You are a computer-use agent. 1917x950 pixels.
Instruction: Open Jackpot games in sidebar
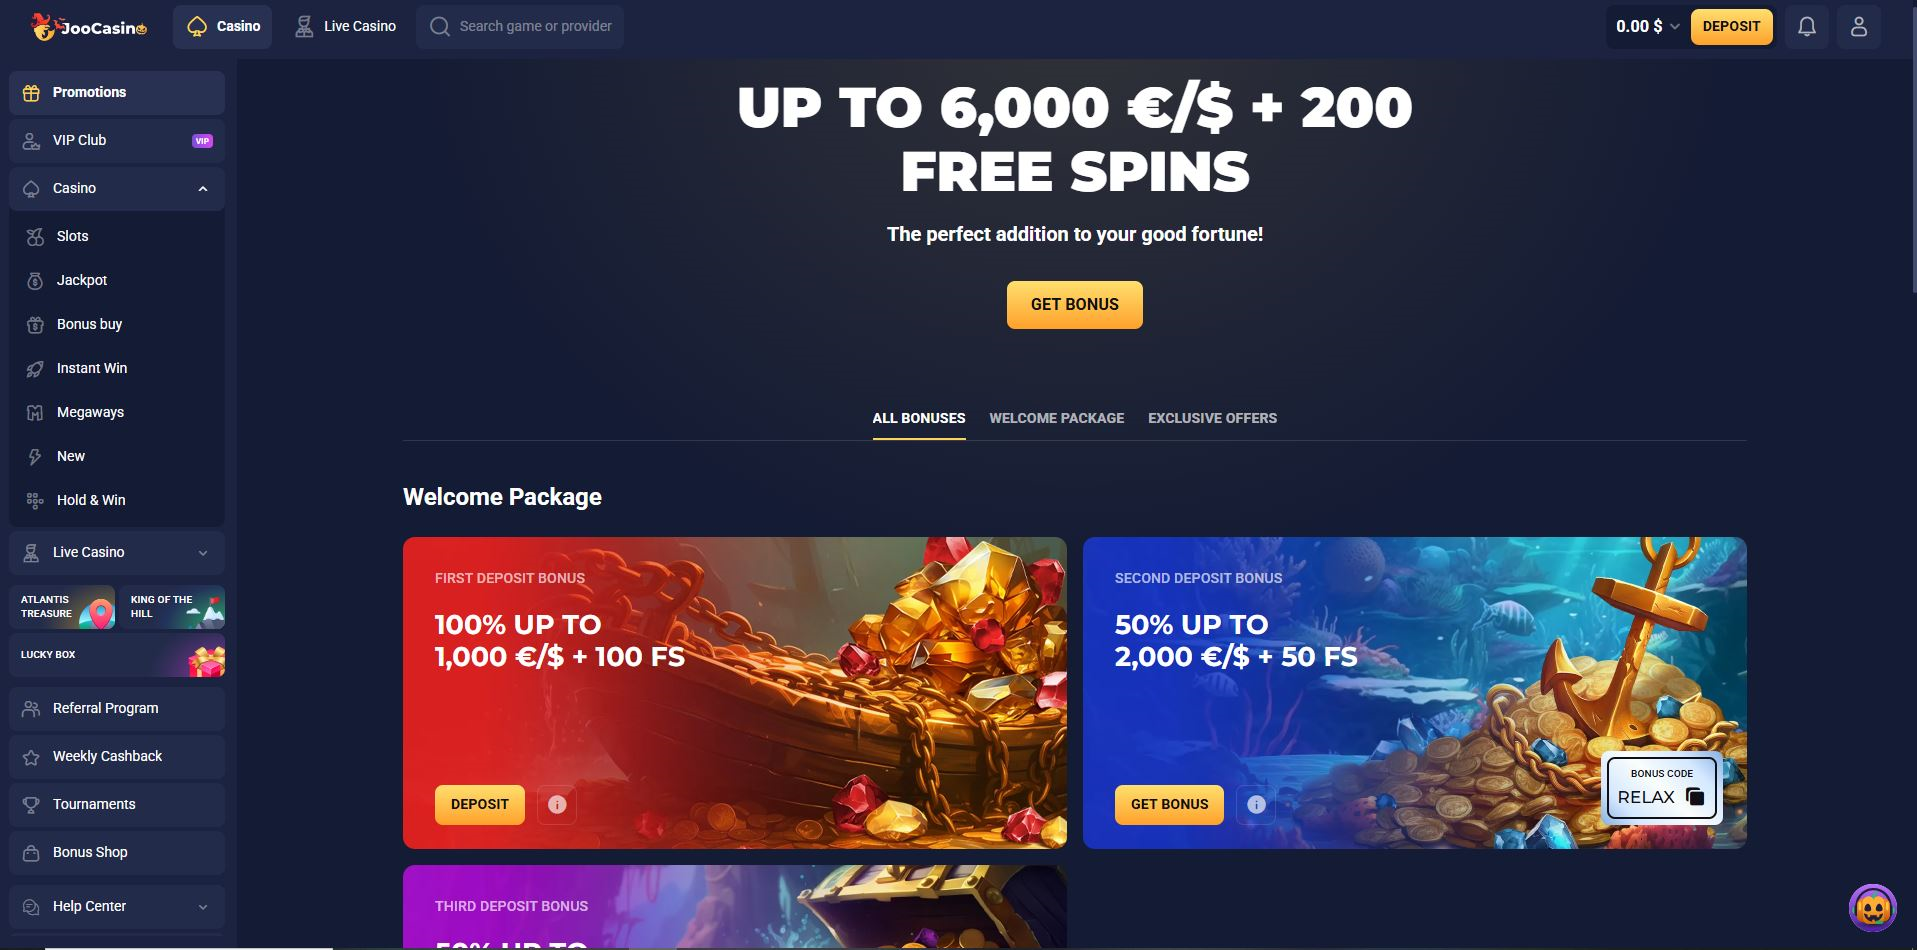[117, 280]
